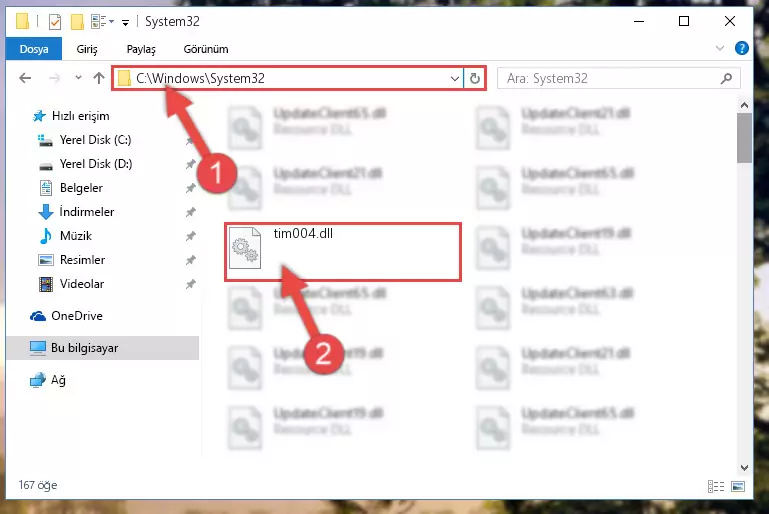
Task: Open the Dosya menu tab
Action: pos(34,49)
